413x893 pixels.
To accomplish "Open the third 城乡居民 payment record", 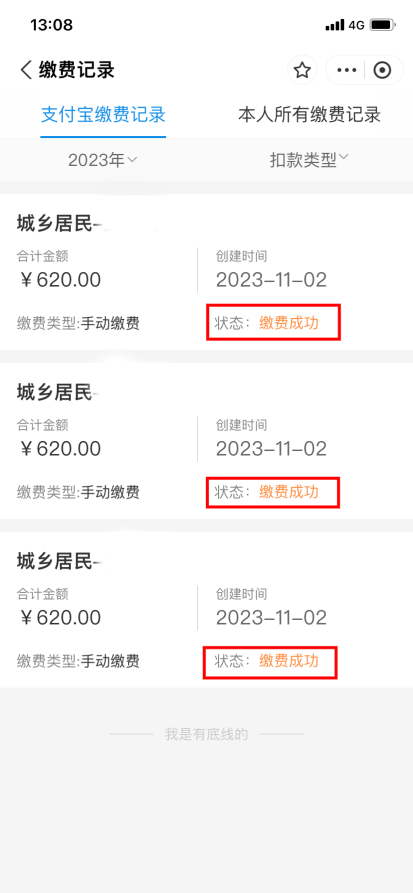I will pos(206,609).
